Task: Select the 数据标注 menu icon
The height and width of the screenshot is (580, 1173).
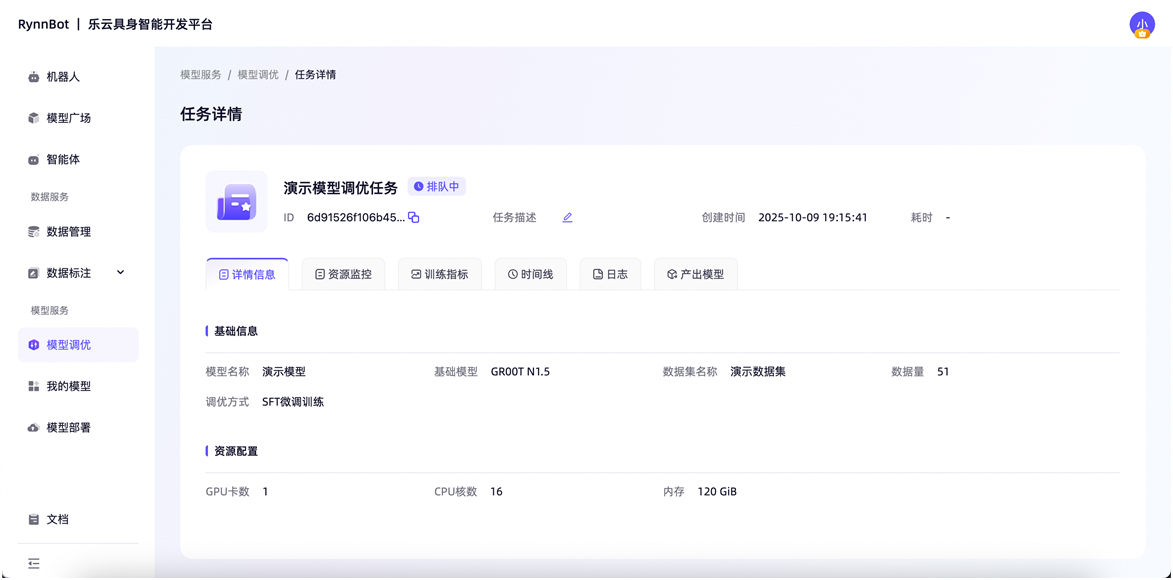Action: pyautogui.click(x=33, y=273)
